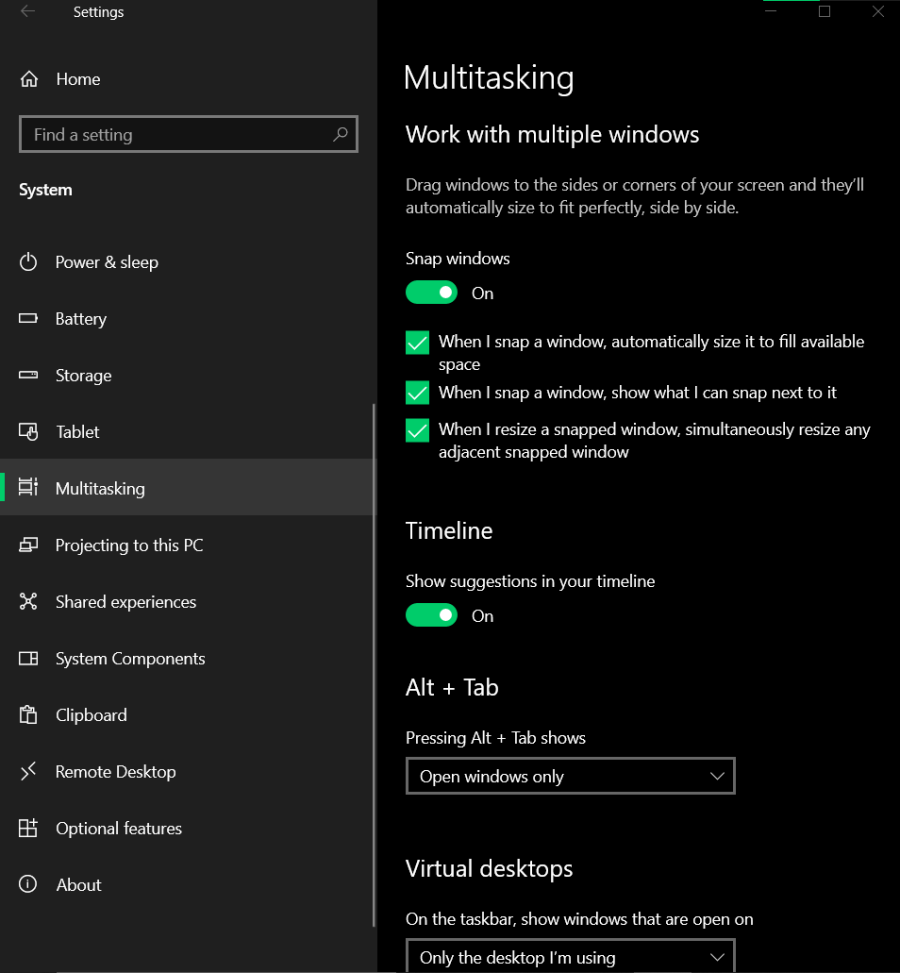Uncheck automatically size to fill available space
Viewport: 900px width, 973px height.
pos(417,343)
